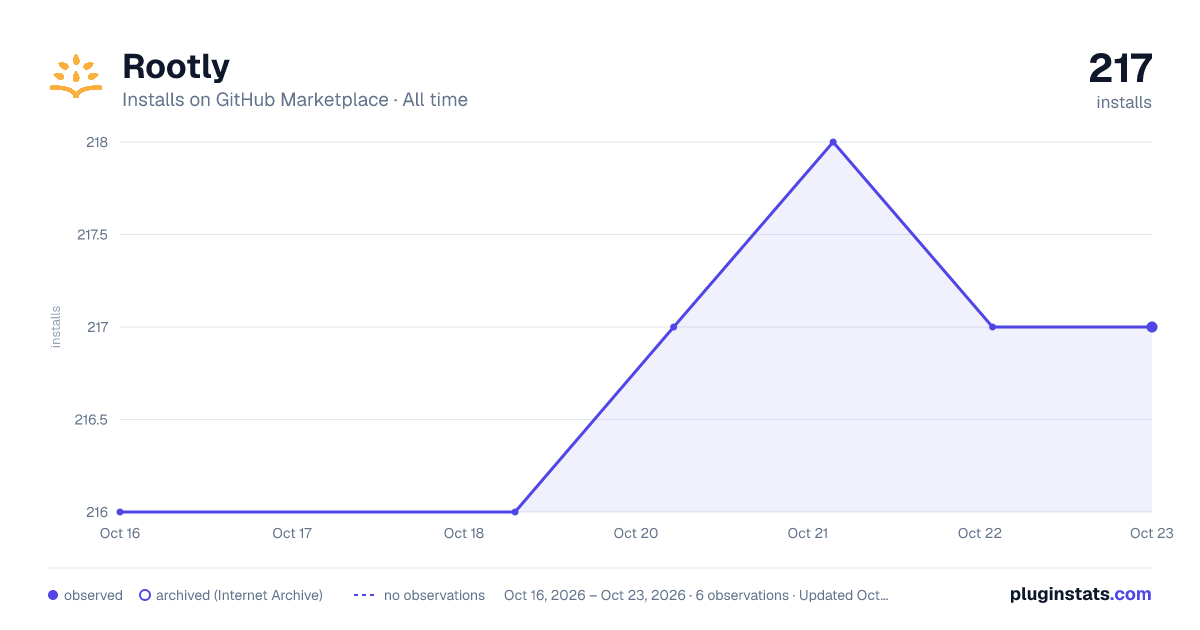Click the x-axis label Oct 17
The width and height of the screenshot is (1200, 630).
click(x=292, y=533)
